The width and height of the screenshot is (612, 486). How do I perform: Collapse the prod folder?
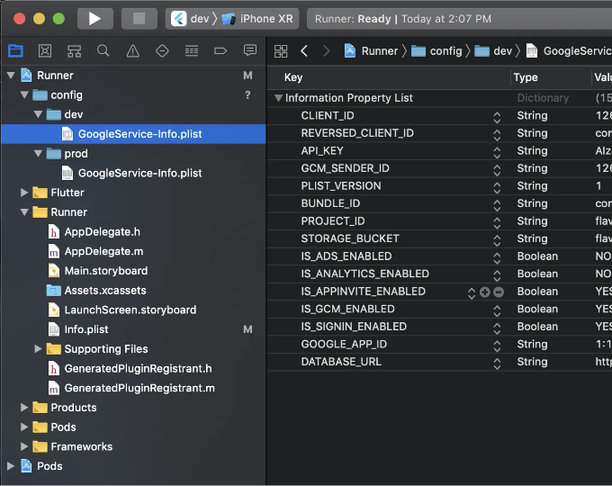38,153
